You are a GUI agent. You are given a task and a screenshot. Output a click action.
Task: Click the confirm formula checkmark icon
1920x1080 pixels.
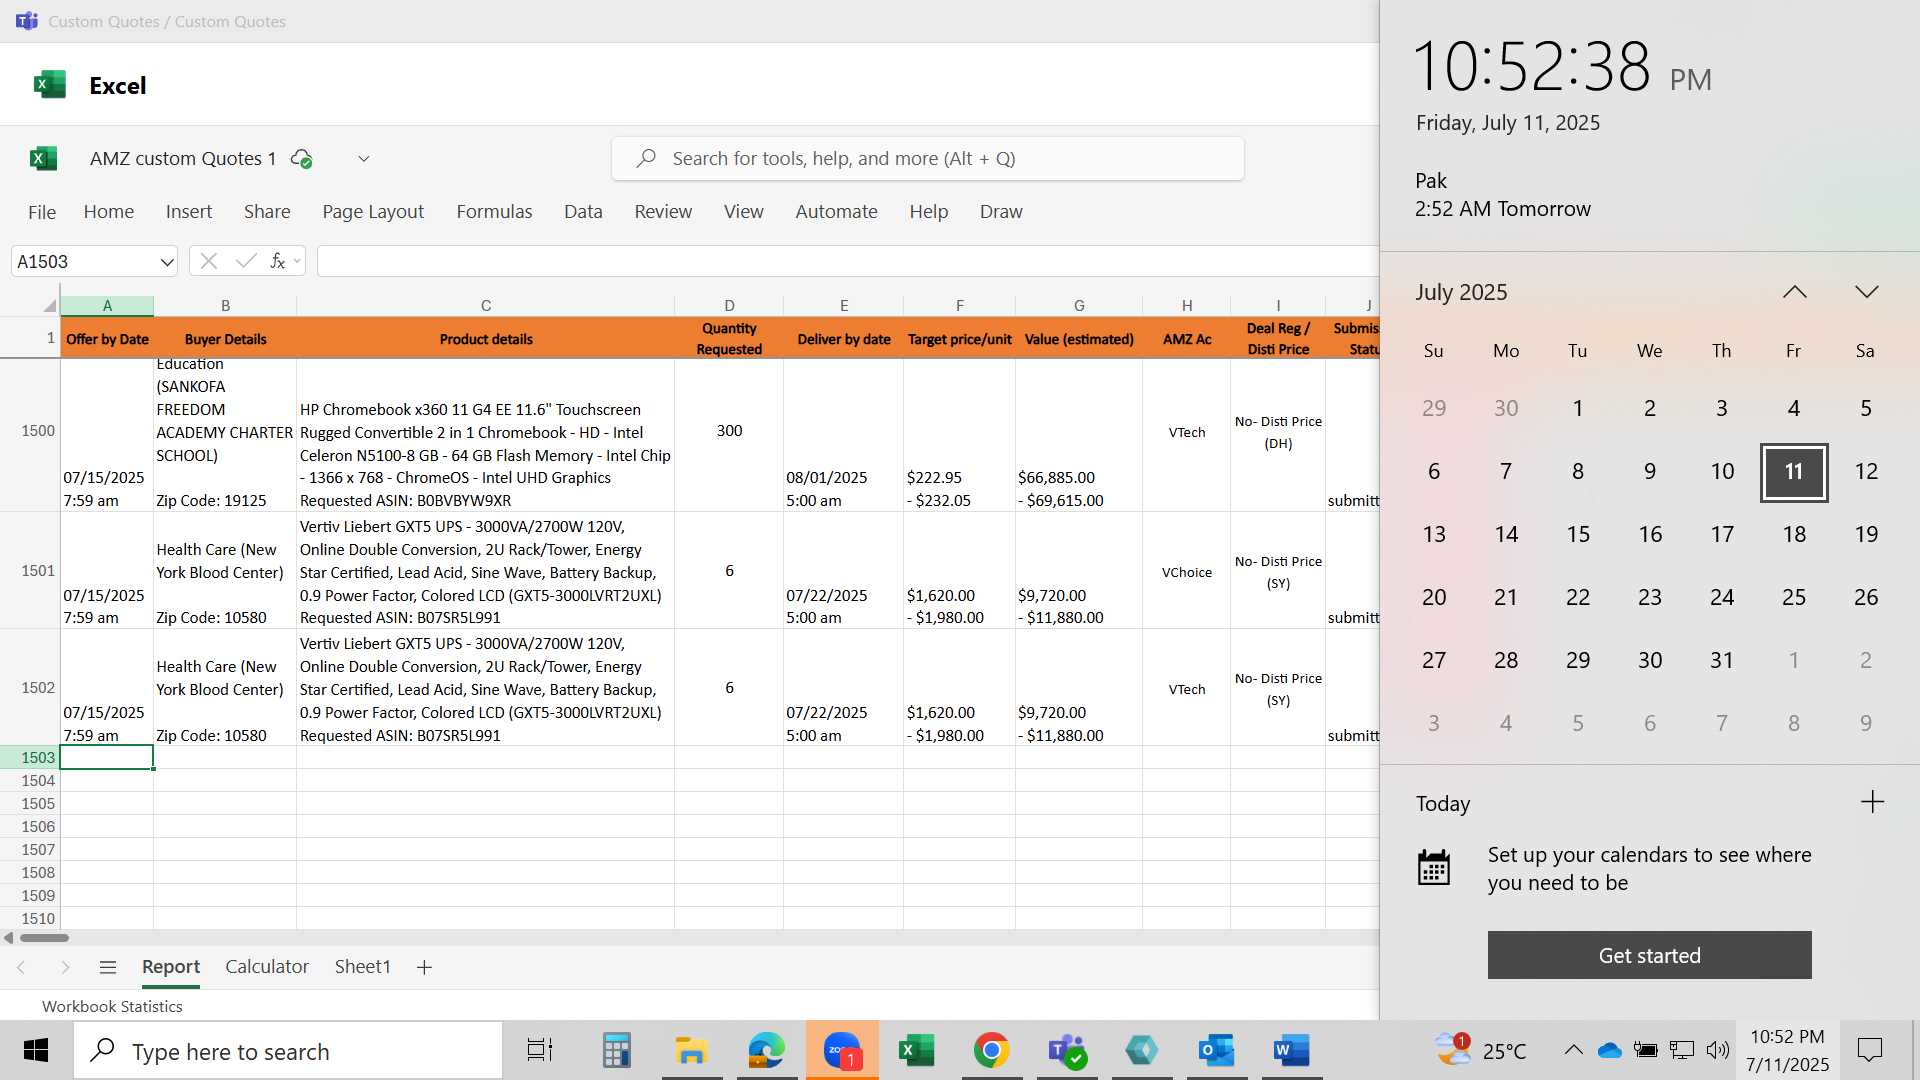(x=246, y=261)
